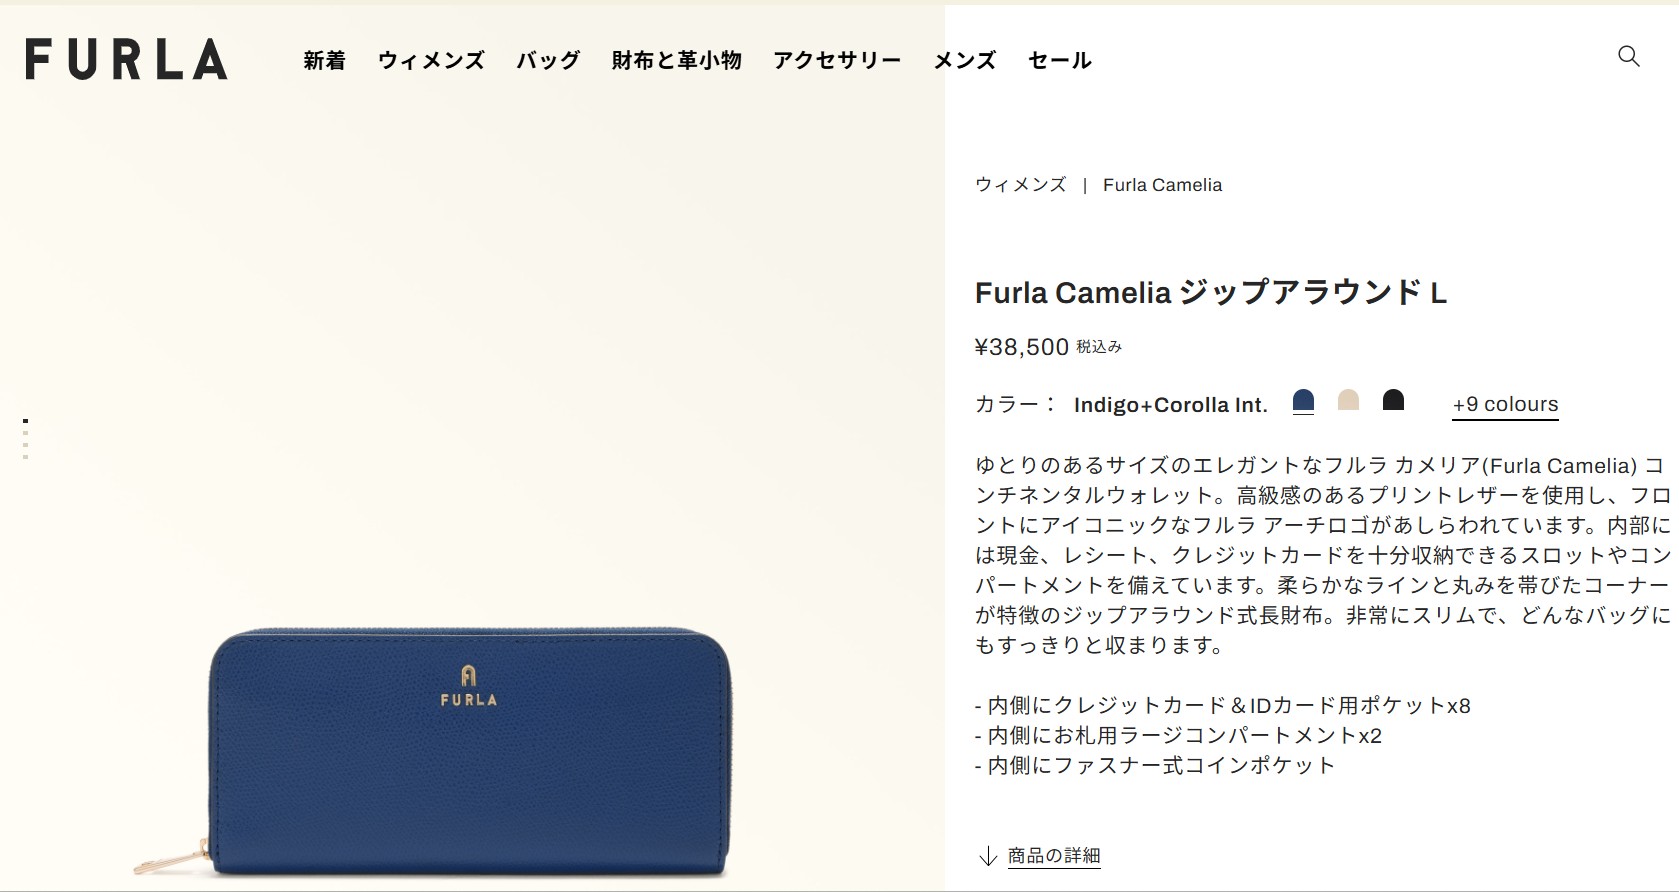Open the メンズ menu

click(965, 60)
